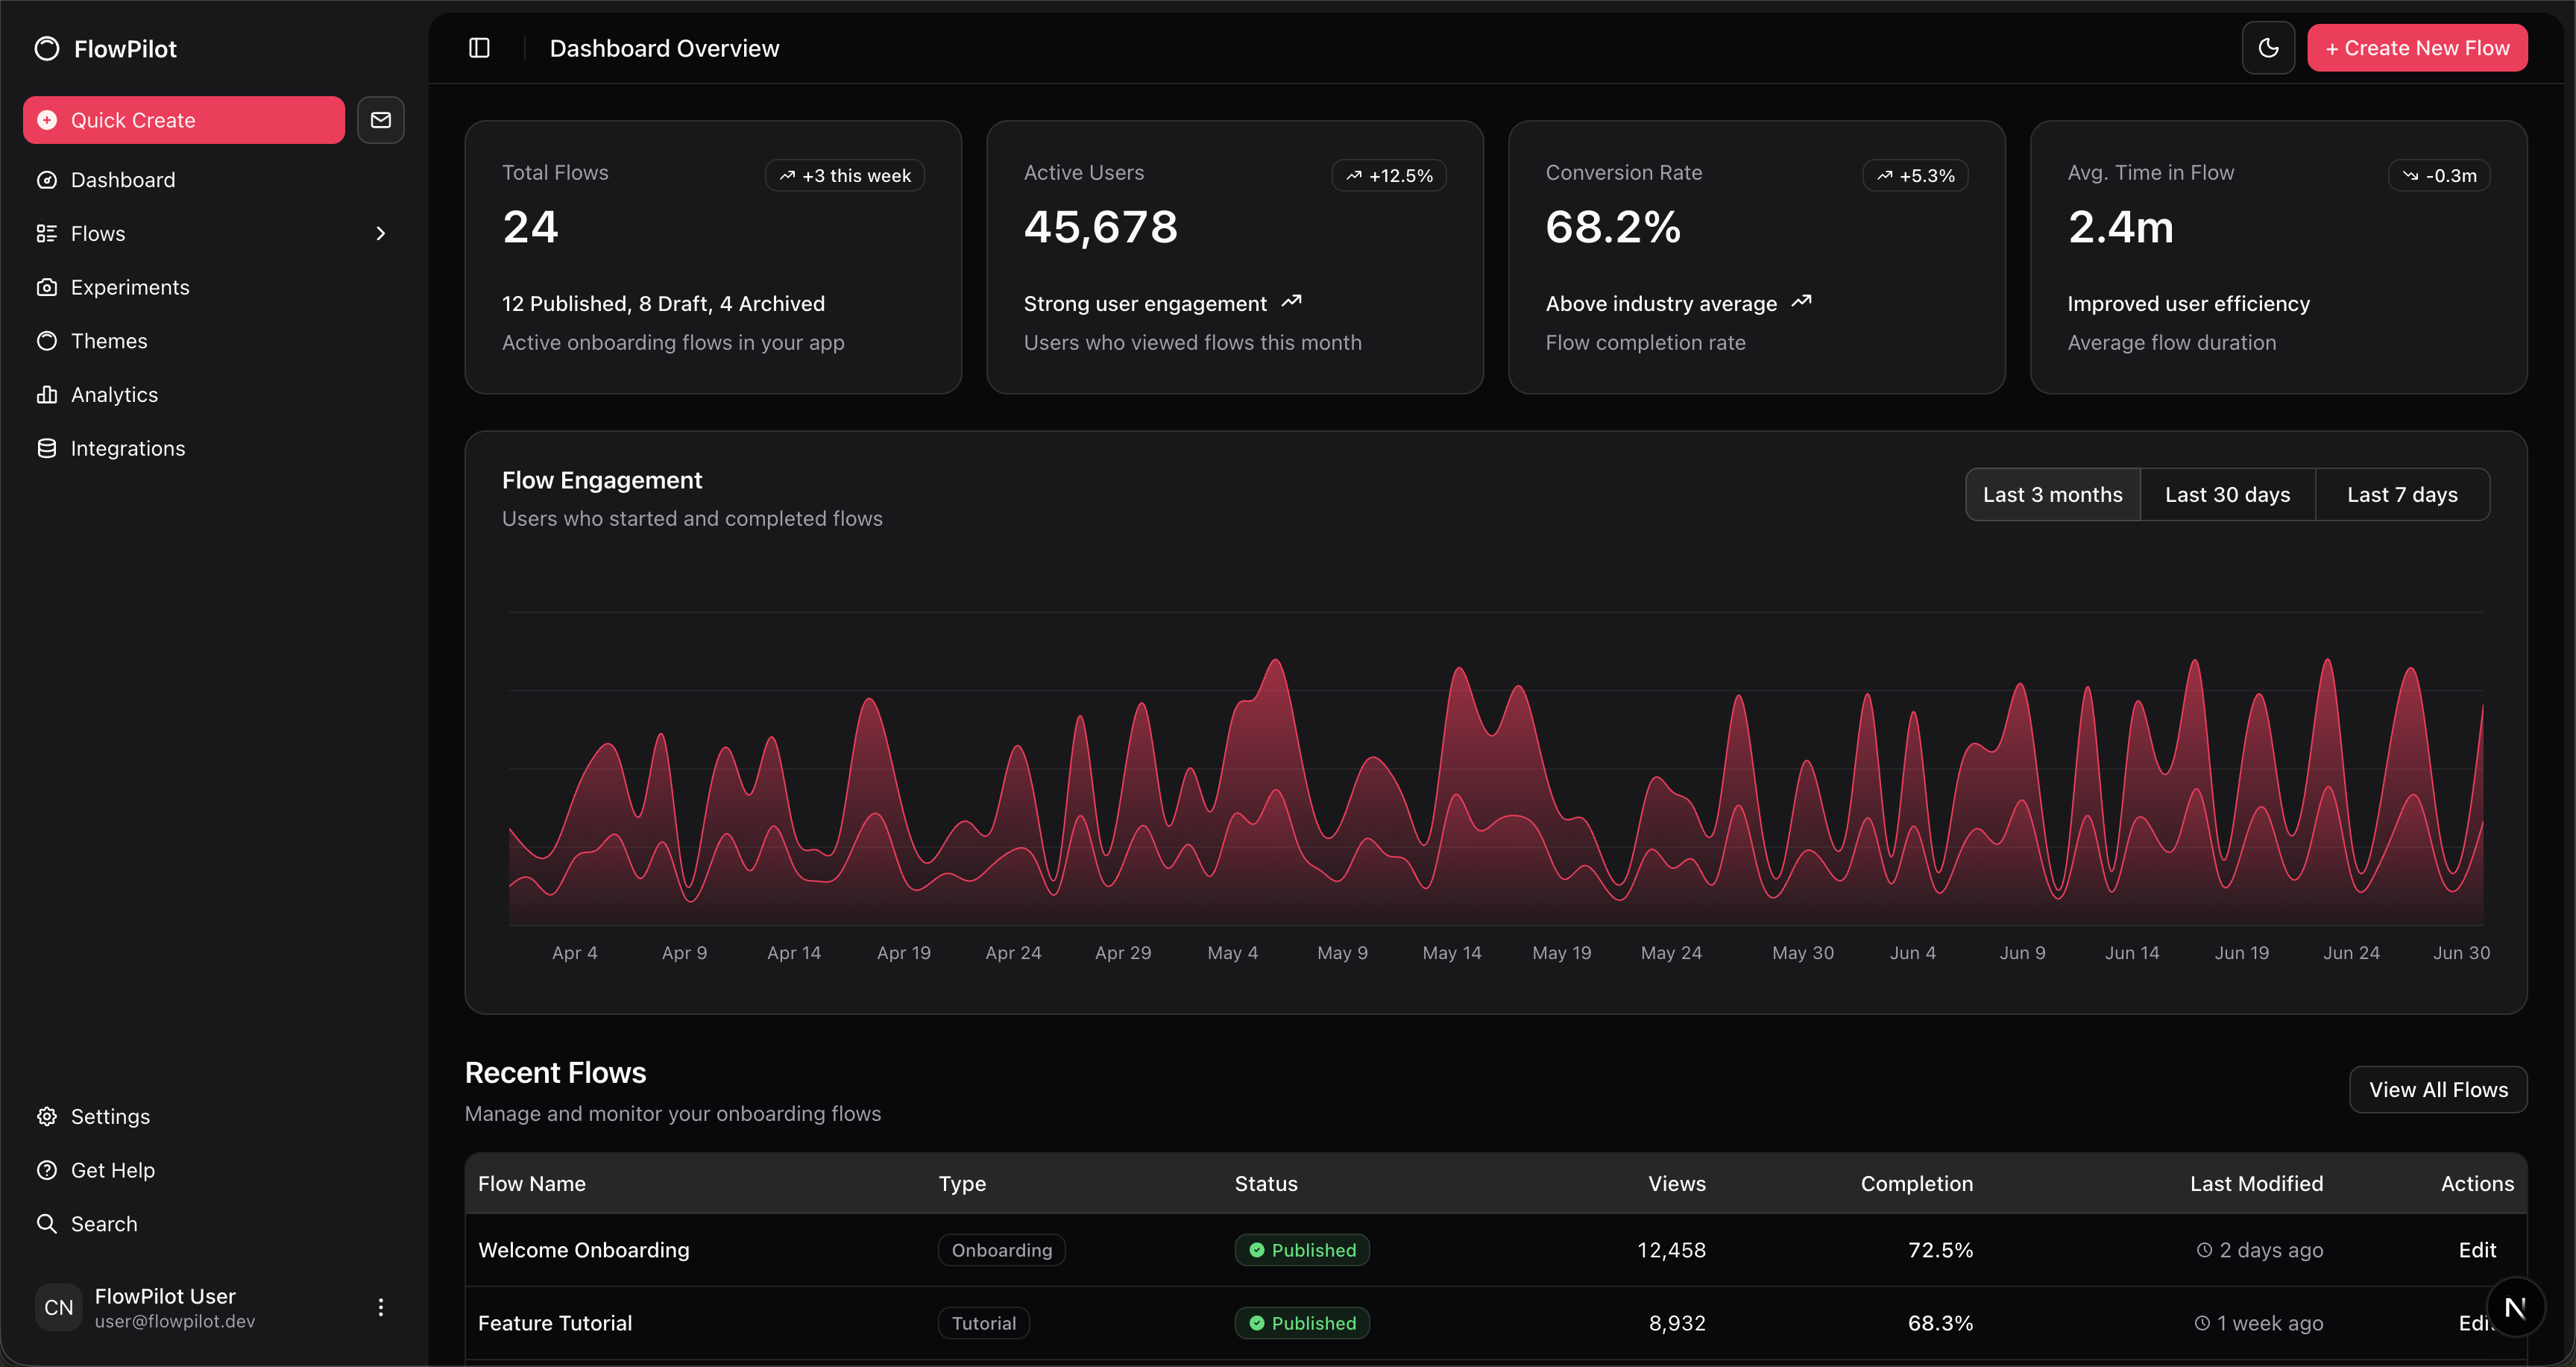Open the Themes section
This screenshot has width=2576, height=1367.
pos(109,341)
